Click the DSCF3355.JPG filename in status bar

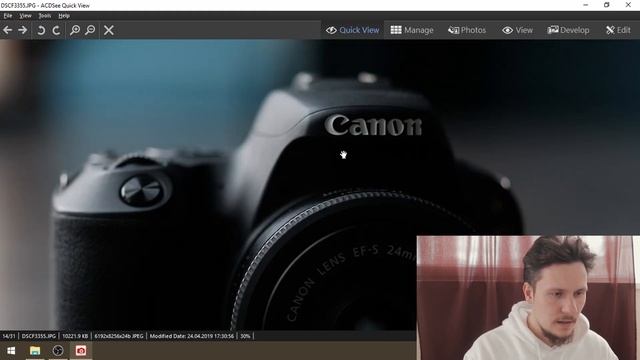(38, 336)
